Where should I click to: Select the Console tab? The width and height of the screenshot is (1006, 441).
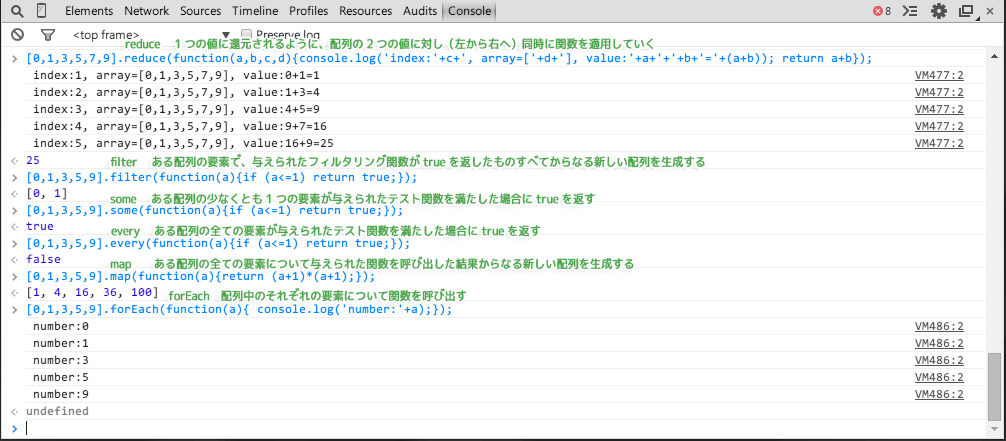tap(470, 11)
